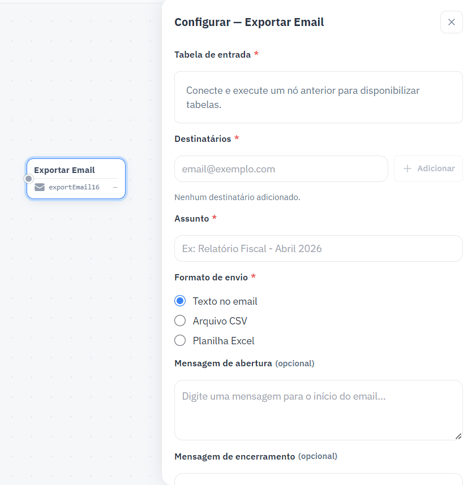Focus the Mensagem de encerramento textarea
Screen dimensions: 468x485
(x=318, y=479)
